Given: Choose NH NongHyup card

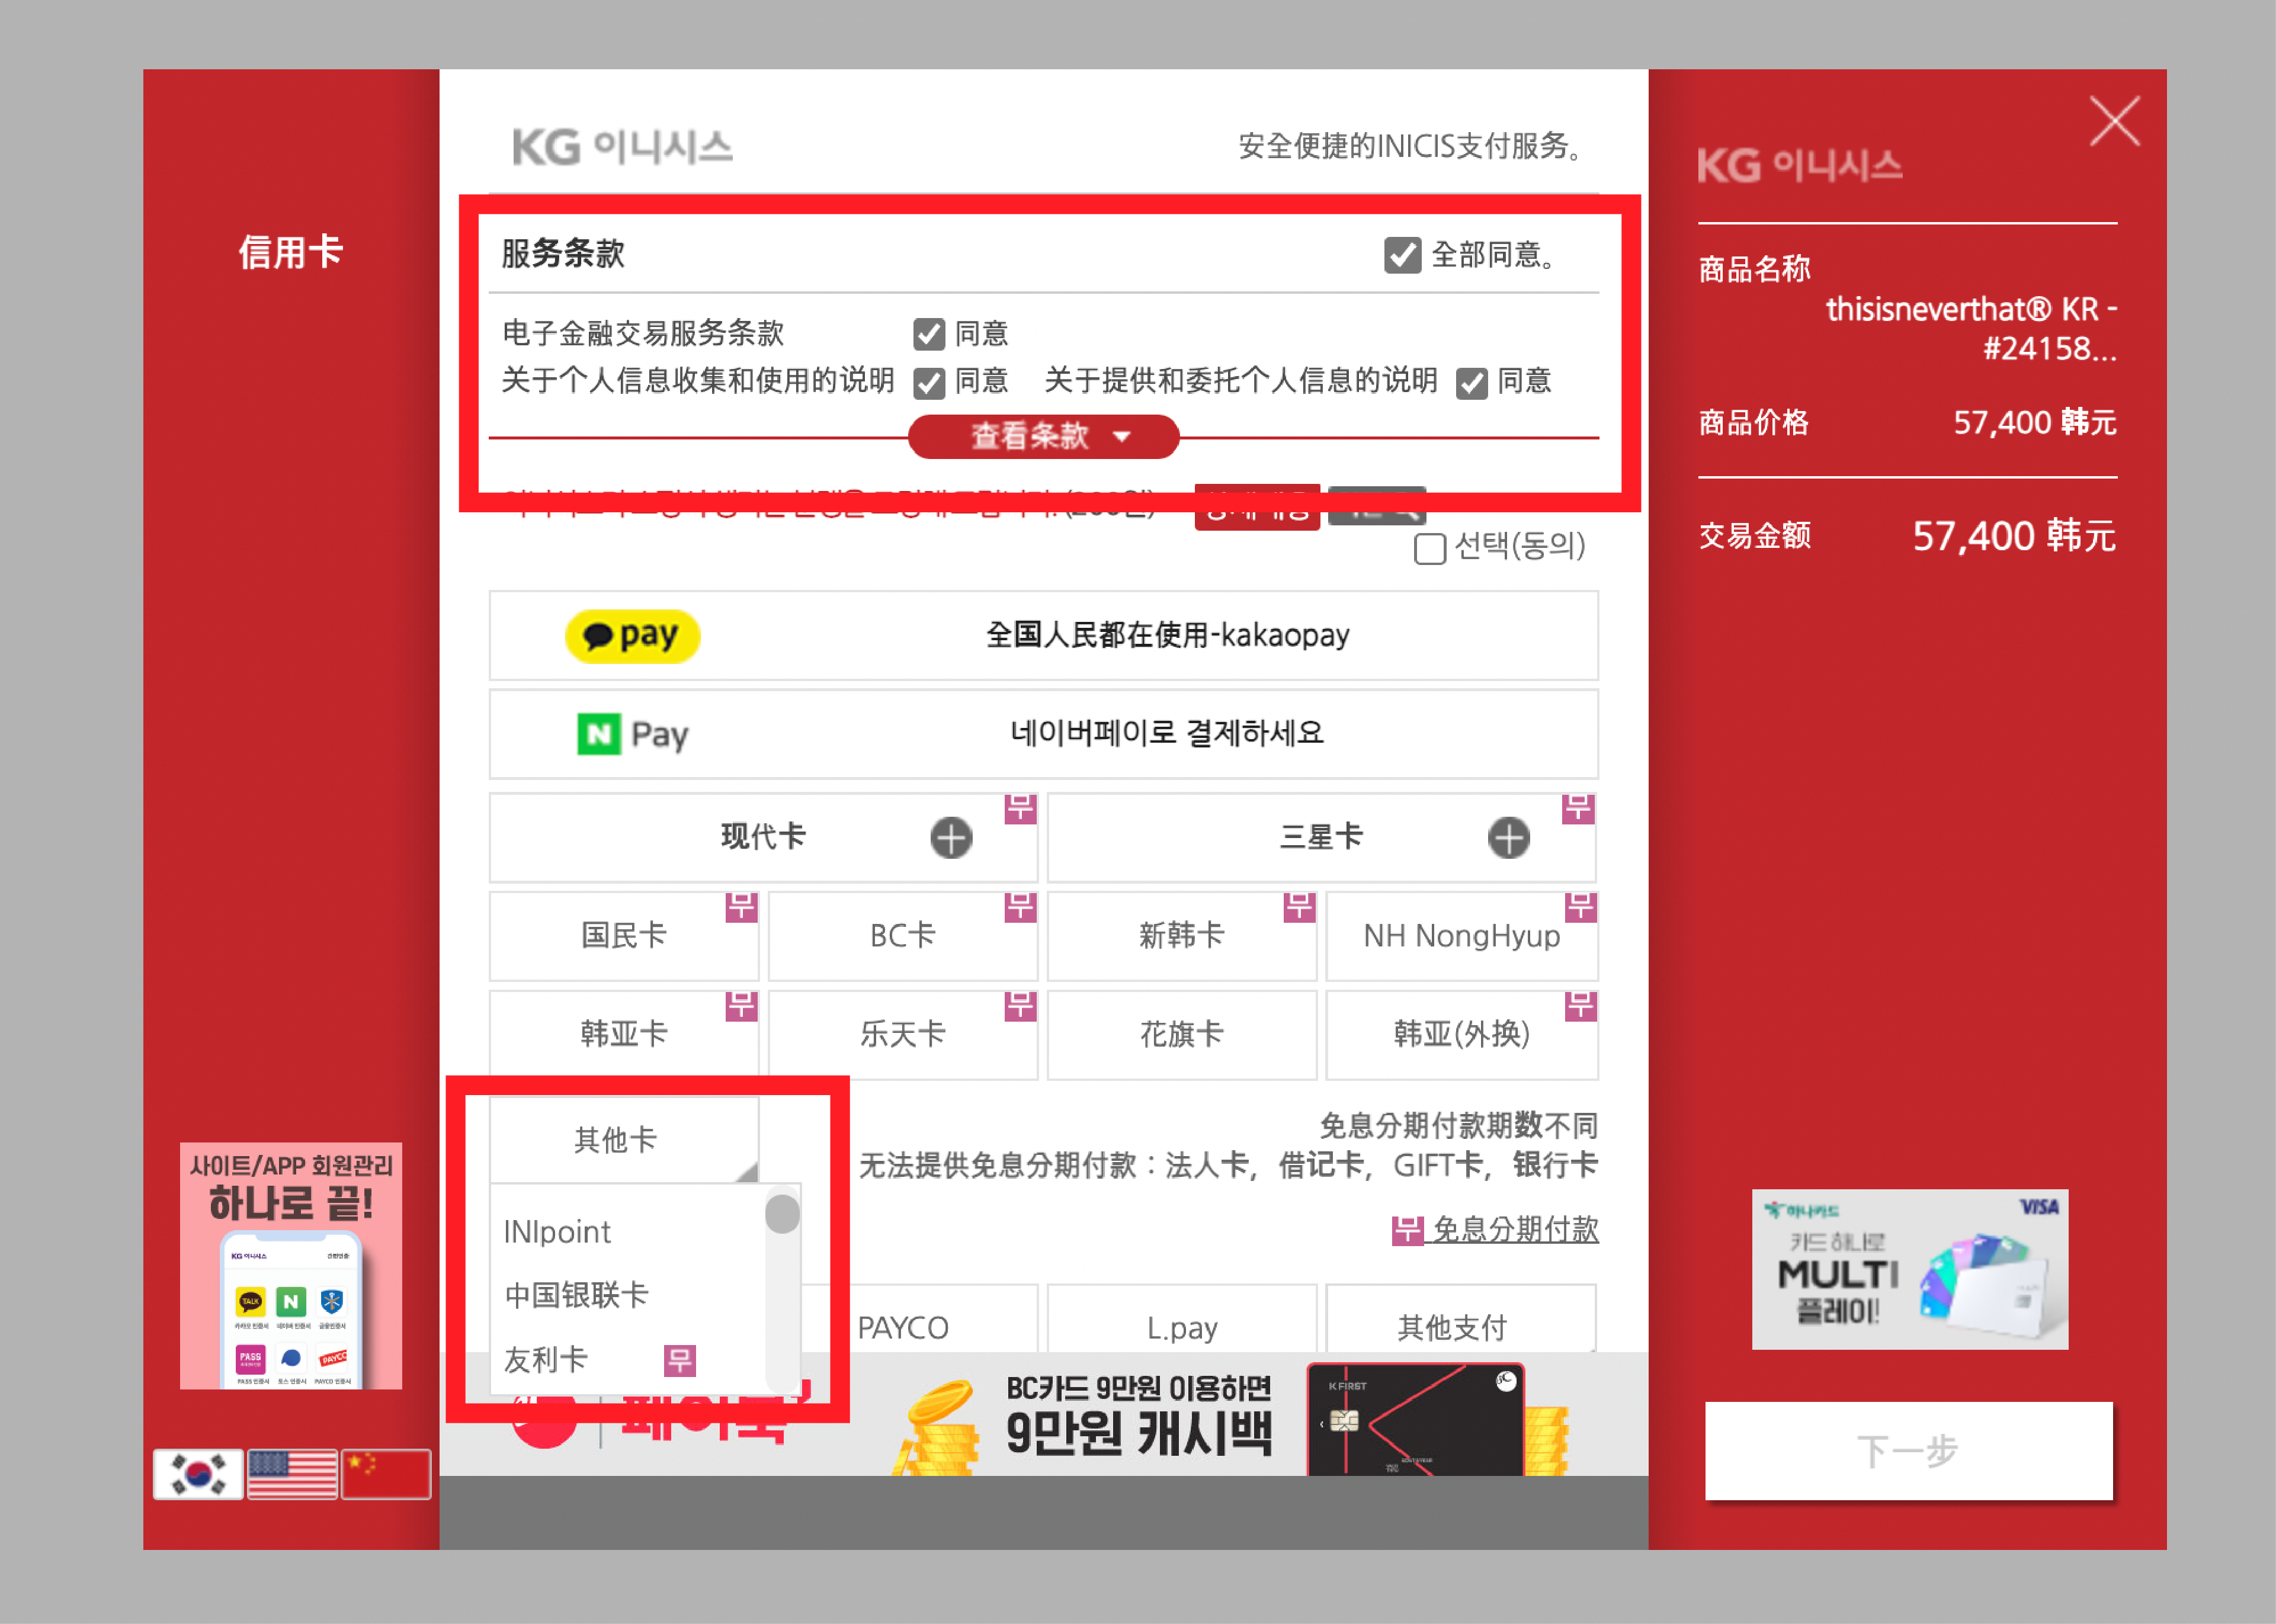Looking at the screenshot, I should 1462,936.
